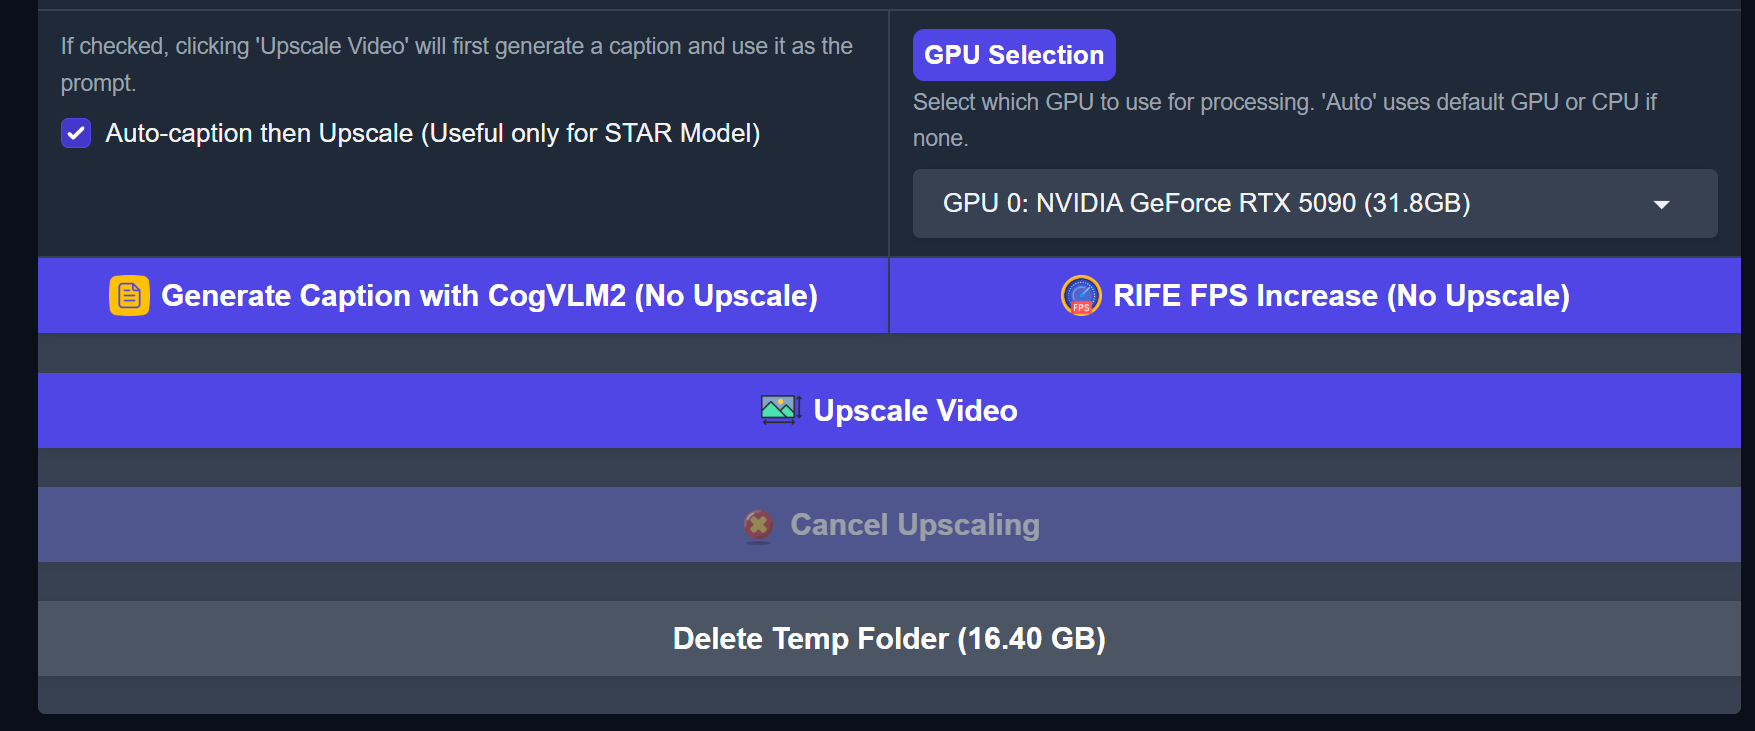1755x731 pixels.
Task: Click the '(Useful only for STAR Model)' text
Action: [590, 133]
